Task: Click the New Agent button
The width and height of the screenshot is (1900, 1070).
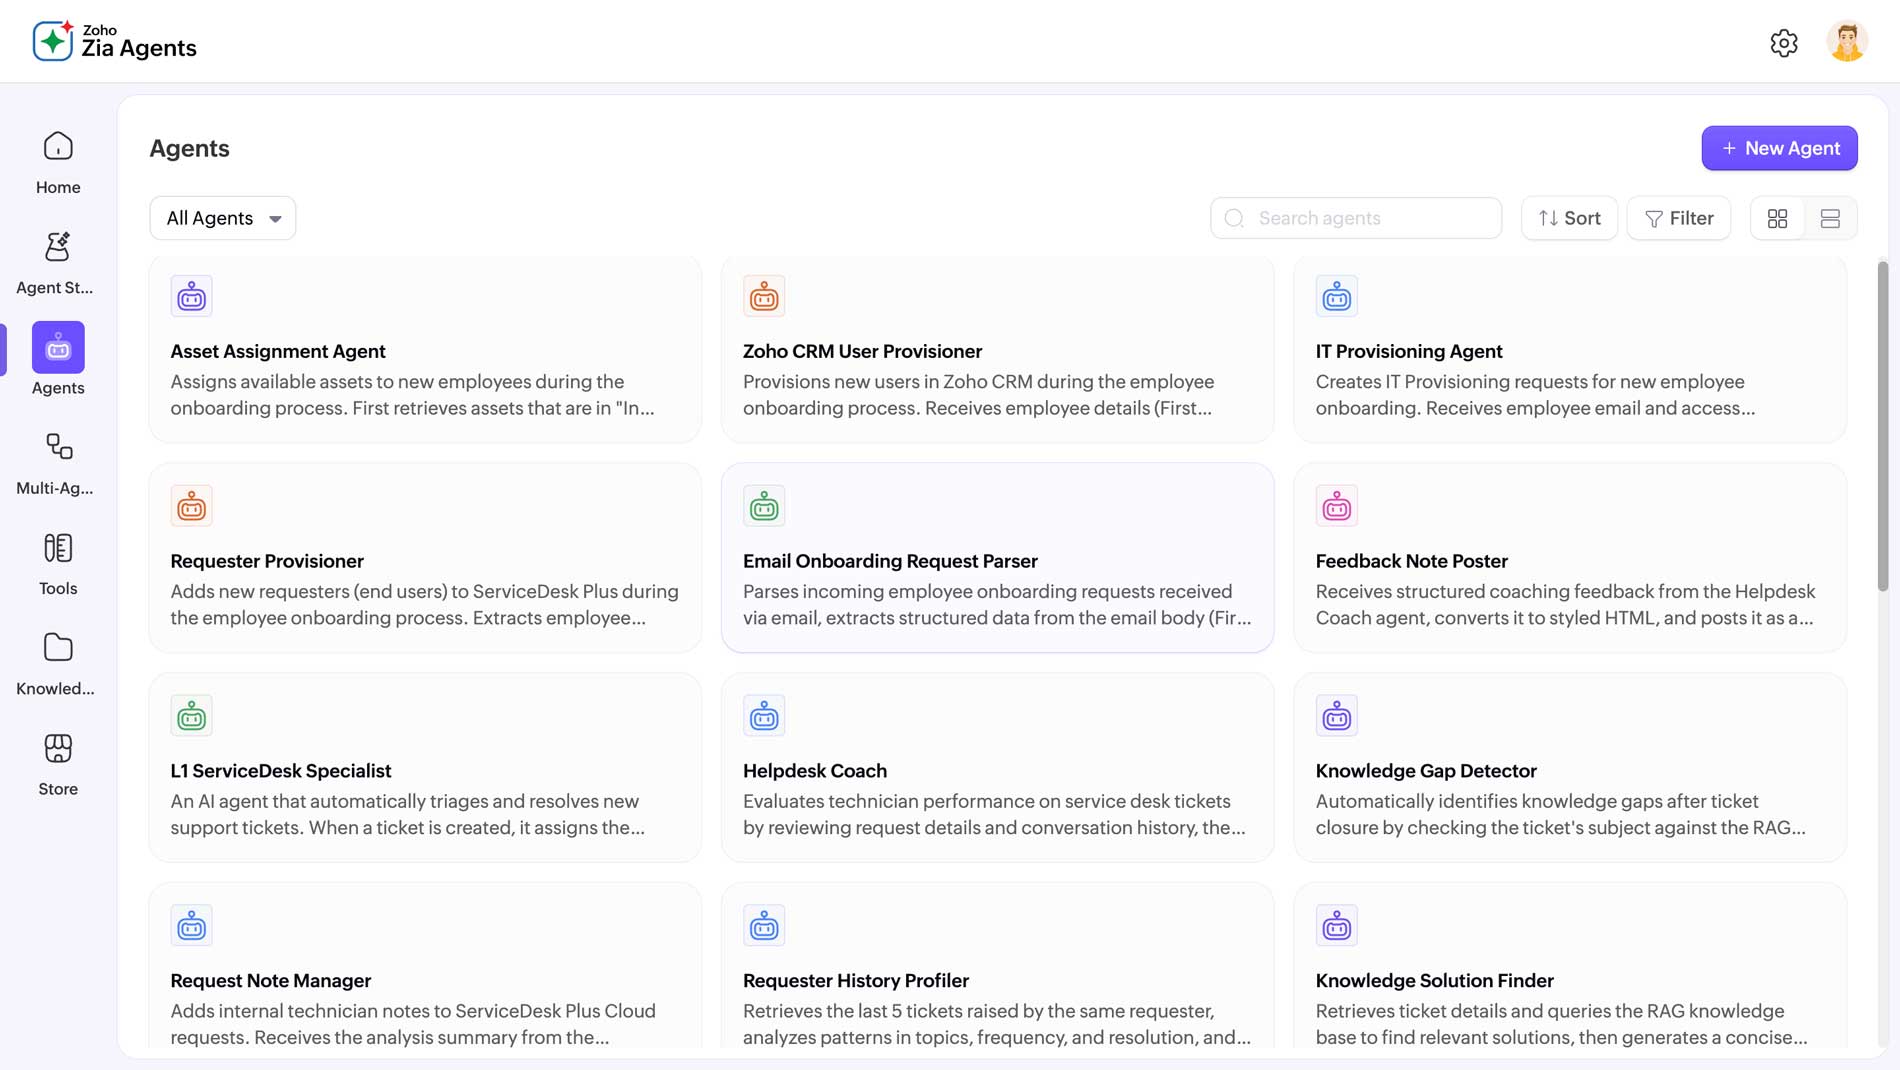Action: (x=1779, y=148)
